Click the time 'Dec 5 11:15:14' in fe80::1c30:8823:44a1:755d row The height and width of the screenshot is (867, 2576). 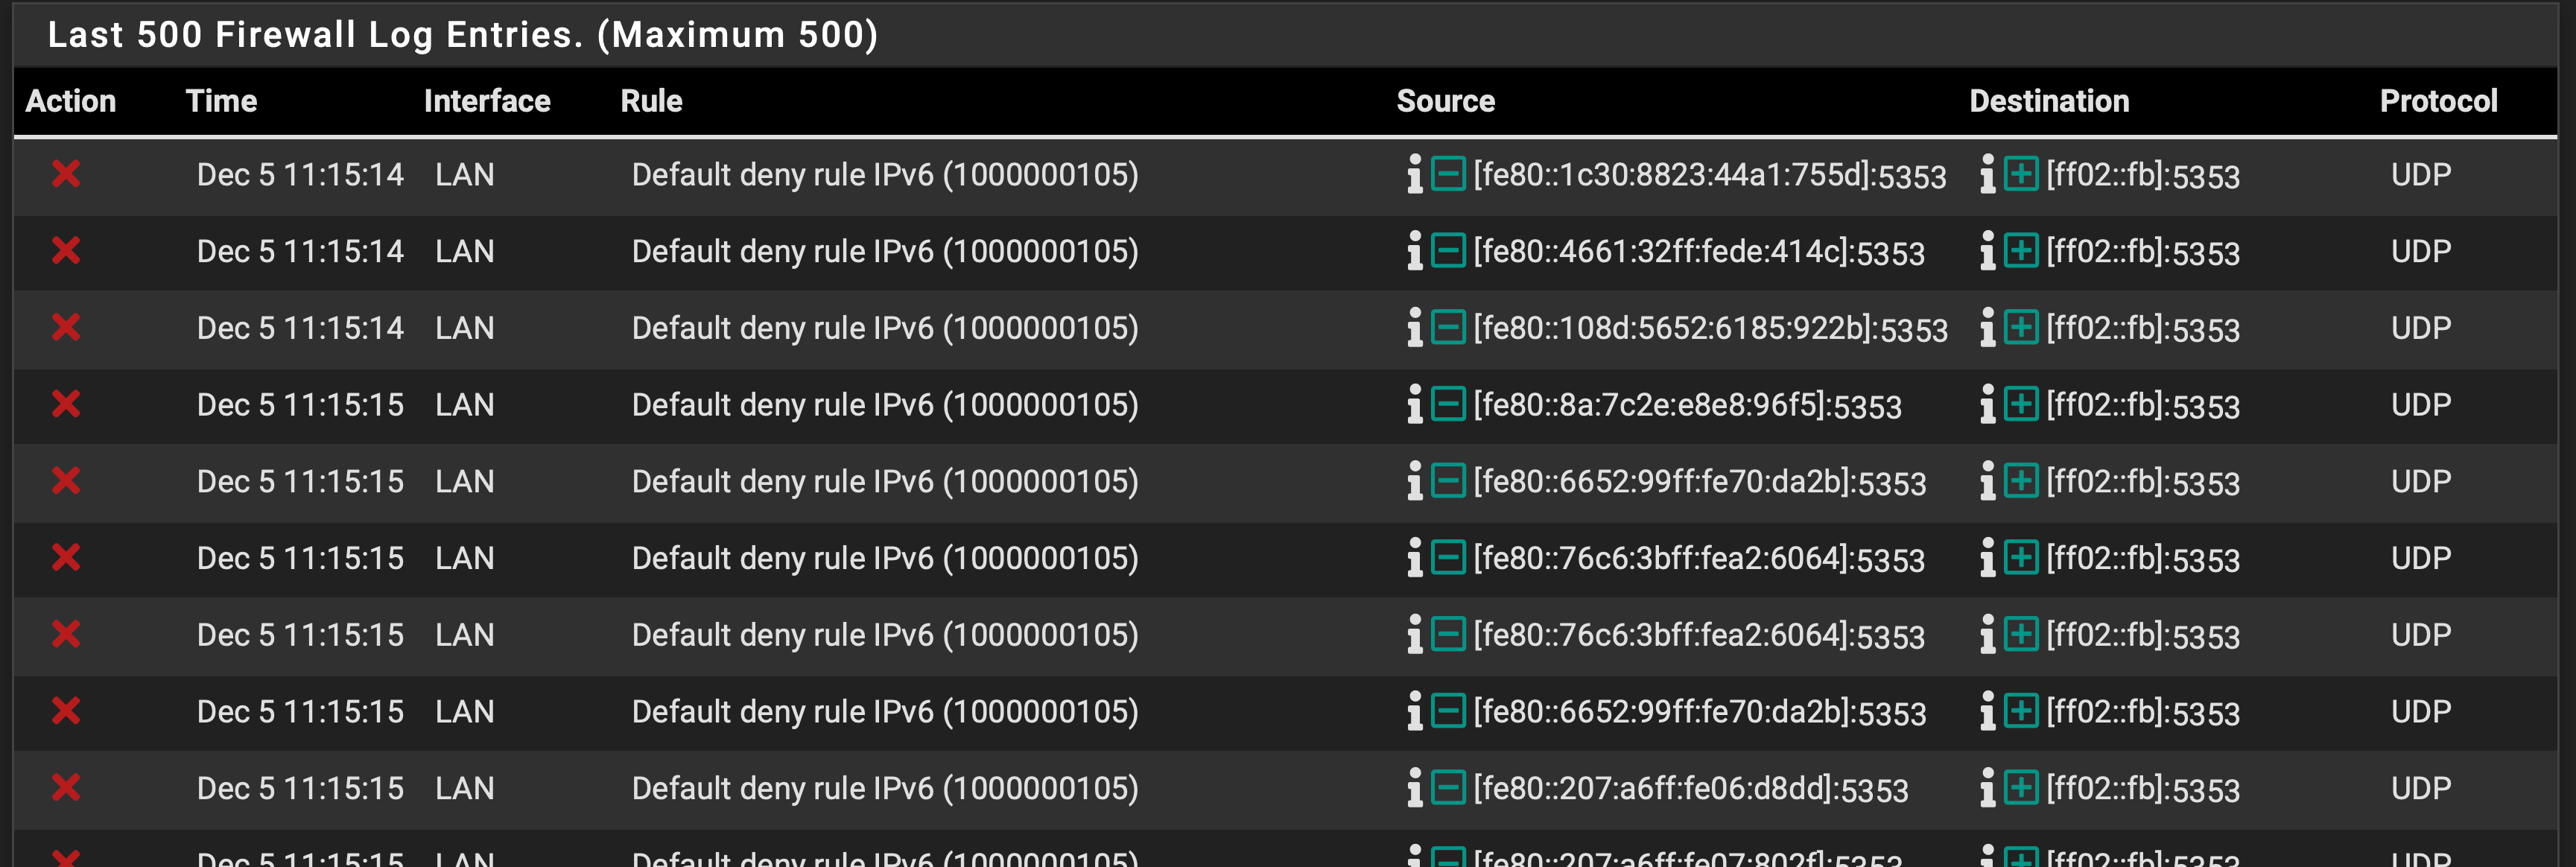tap(300, 175)
